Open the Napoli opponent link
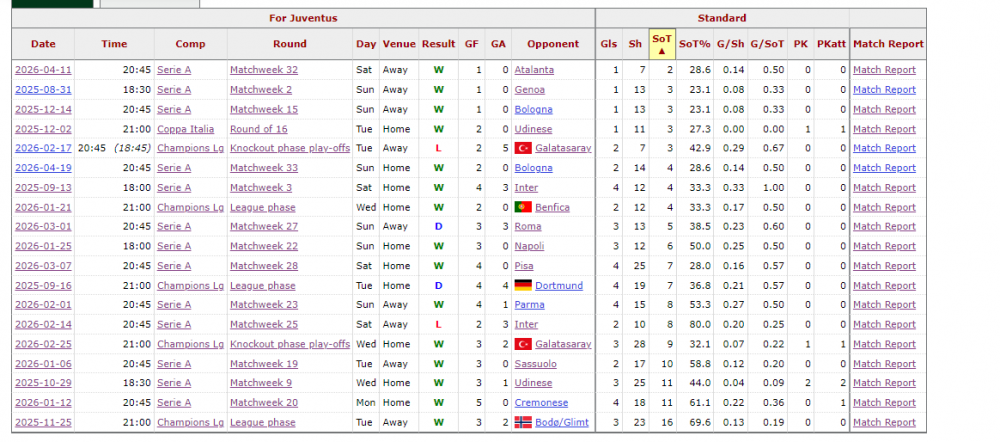1000x442 pixels. click(x=529, y=246)
